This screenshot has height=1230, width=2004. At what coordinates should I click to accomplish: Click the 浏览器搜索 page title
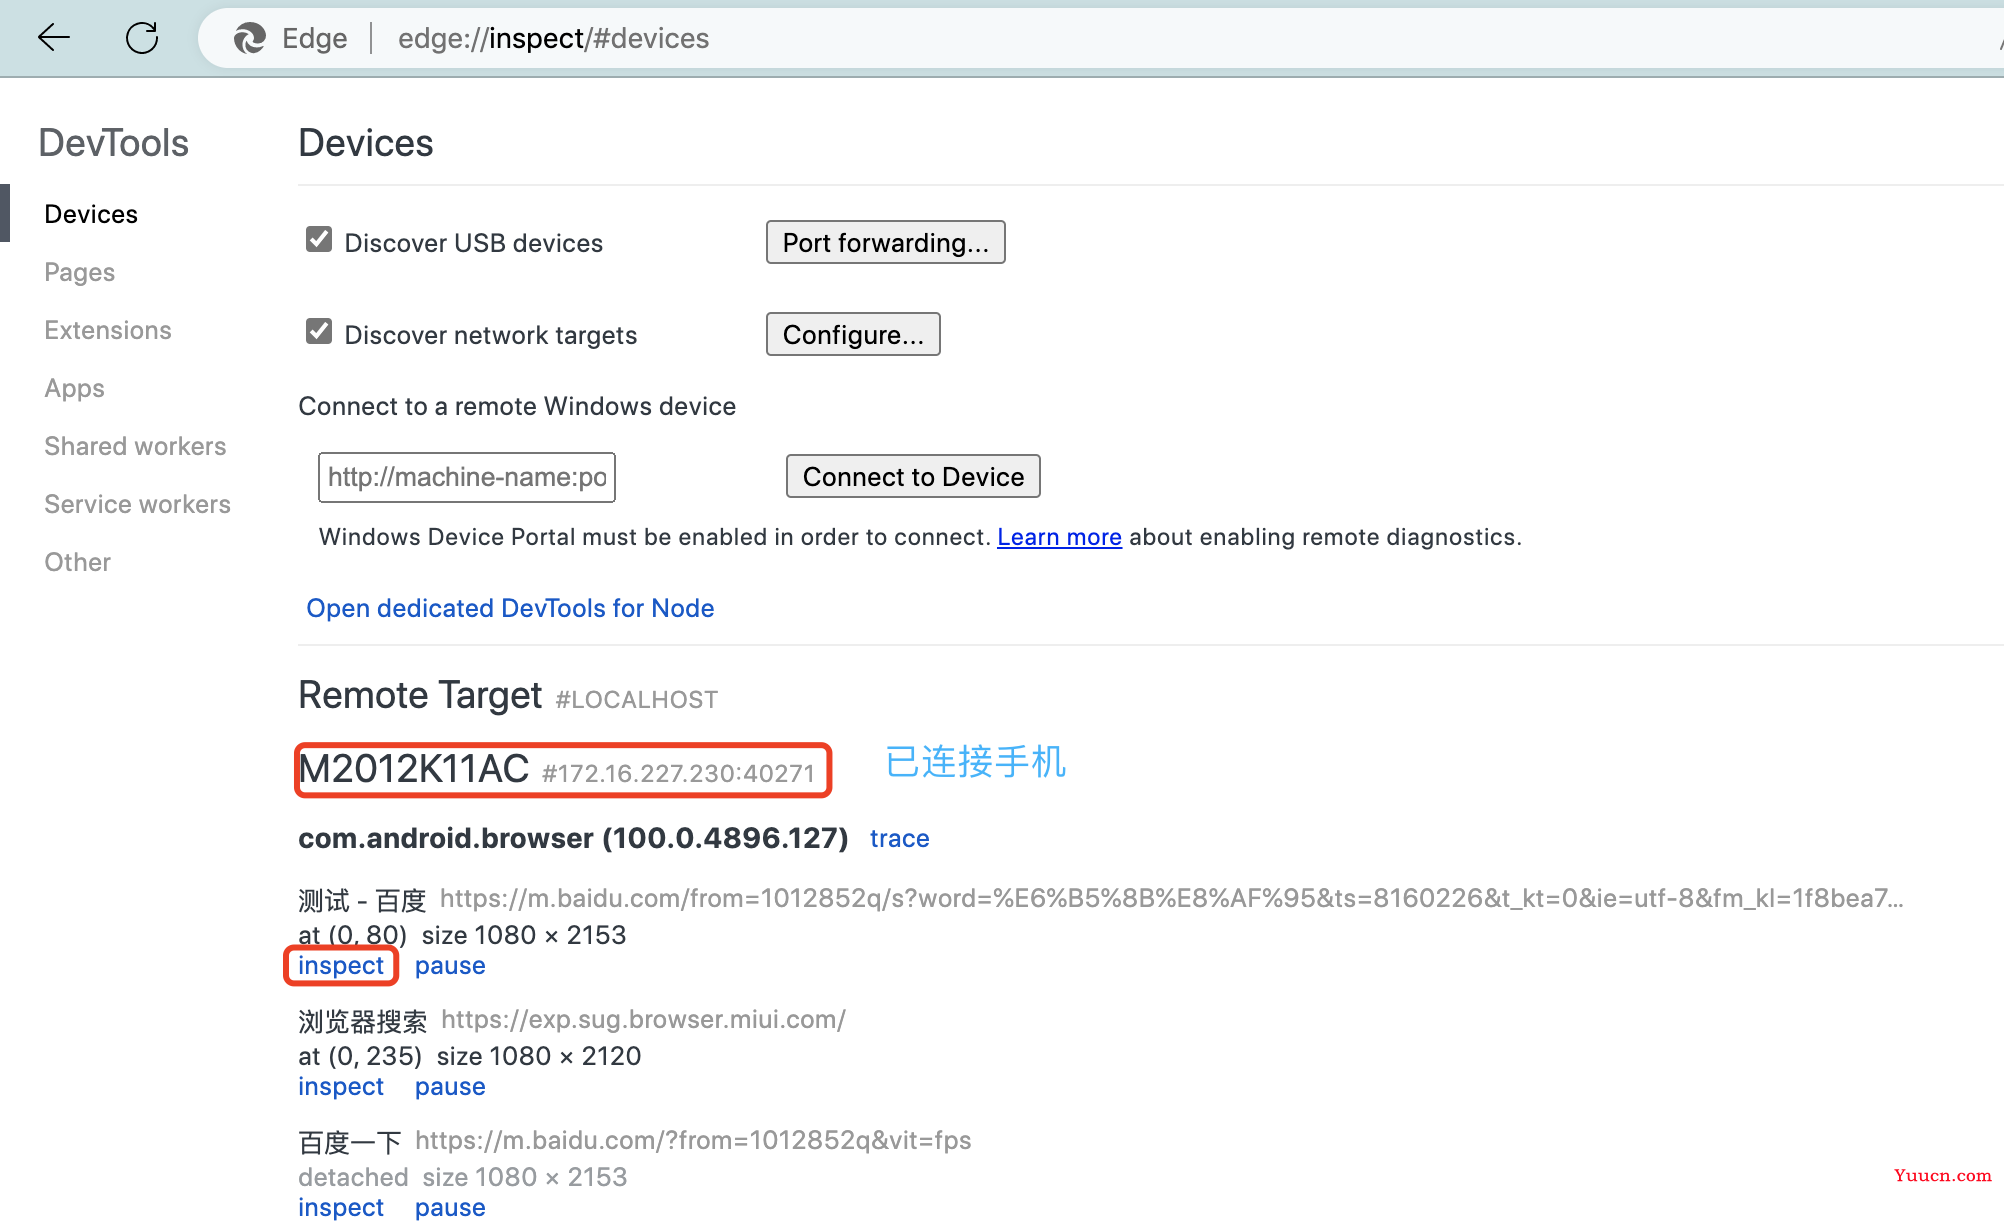click(362, 1021)
